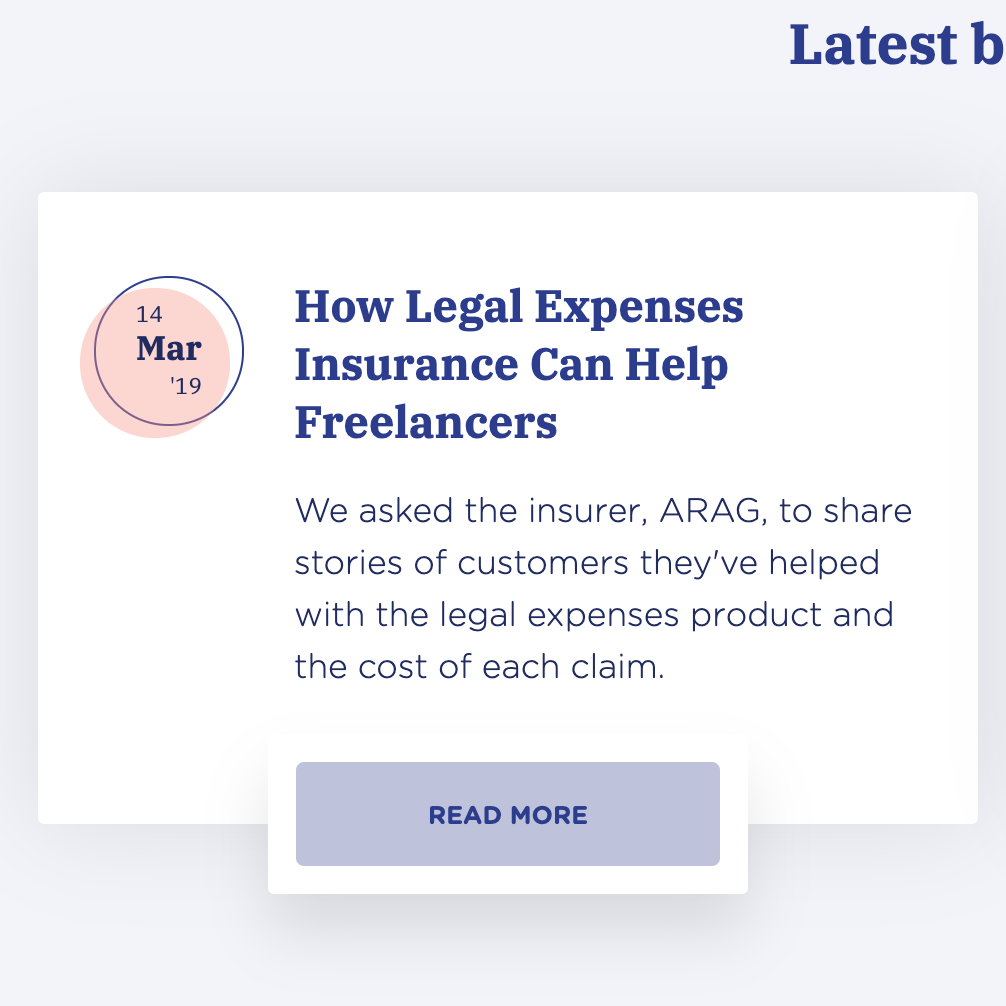Click the text the cost of each claim
Image resolution: width=1006 pixels, height=1006 pixels.
(x=479, y=666)
